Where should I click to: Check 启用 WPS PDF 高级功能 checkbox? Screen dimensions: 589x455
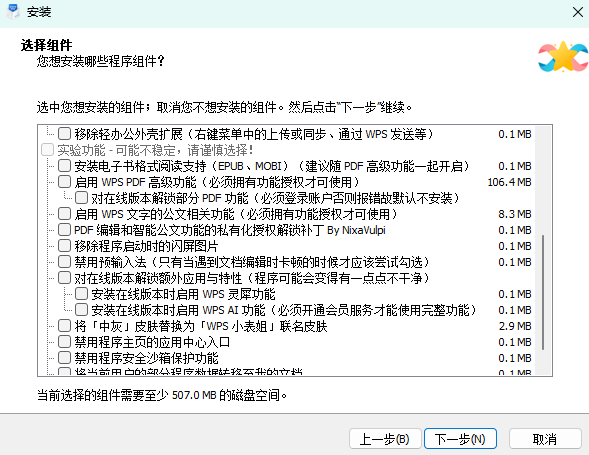(64, 182)
